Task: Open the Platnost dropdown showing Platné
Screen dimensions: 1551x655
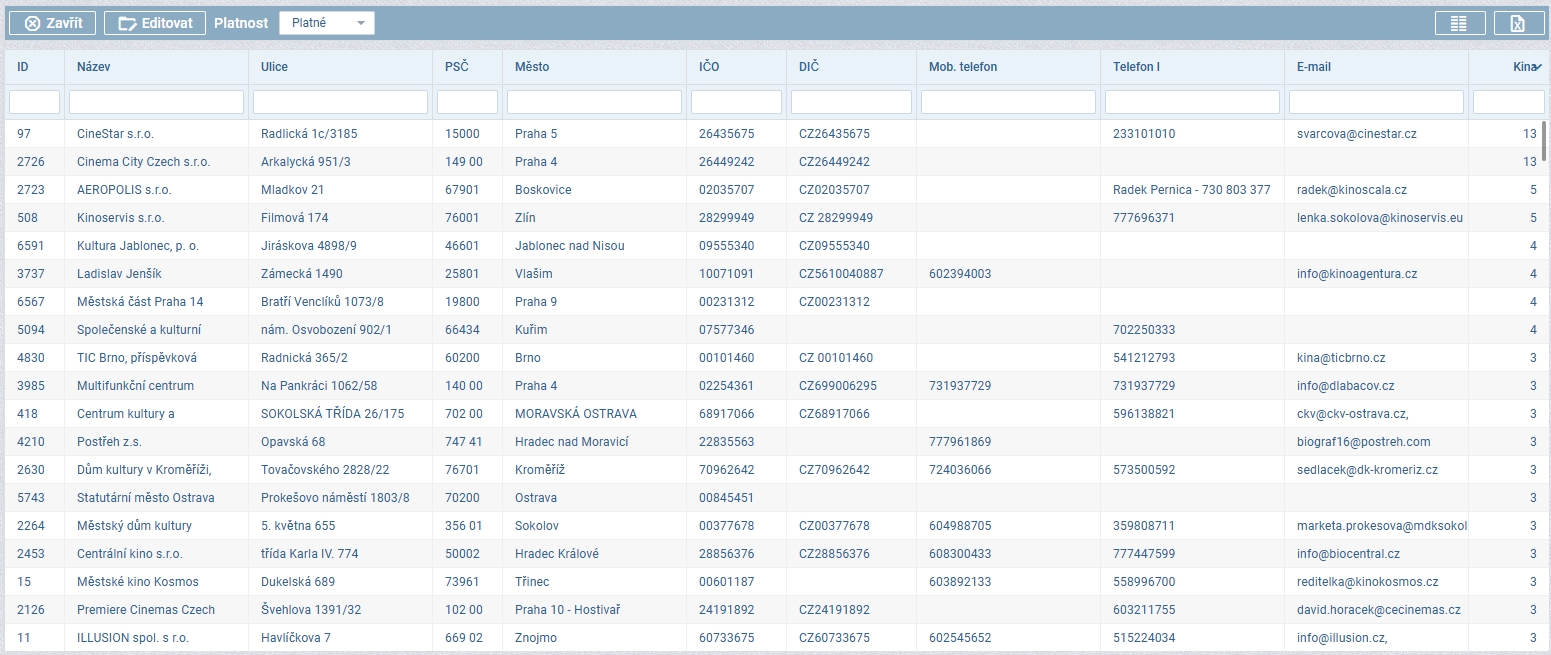Action: click(326, 23)
